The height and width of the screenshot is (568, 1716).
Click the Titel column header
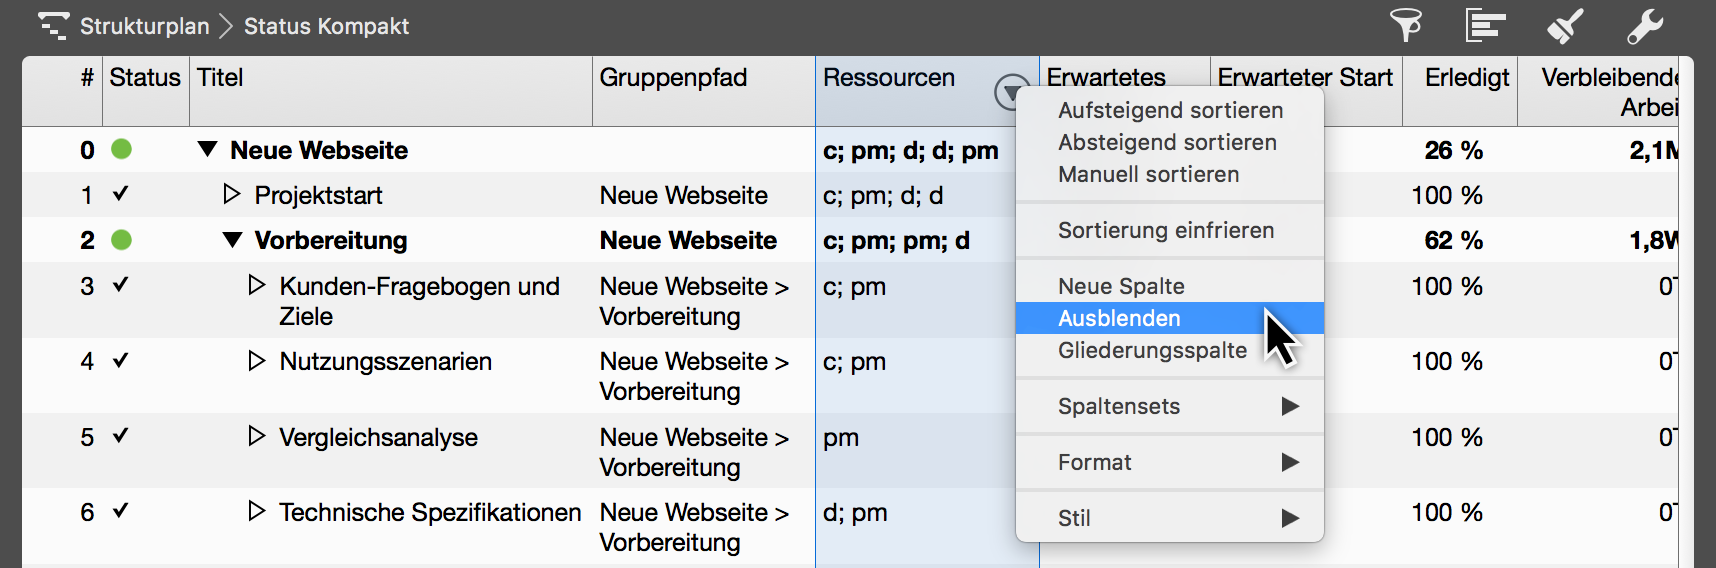[x=221, y=78]
